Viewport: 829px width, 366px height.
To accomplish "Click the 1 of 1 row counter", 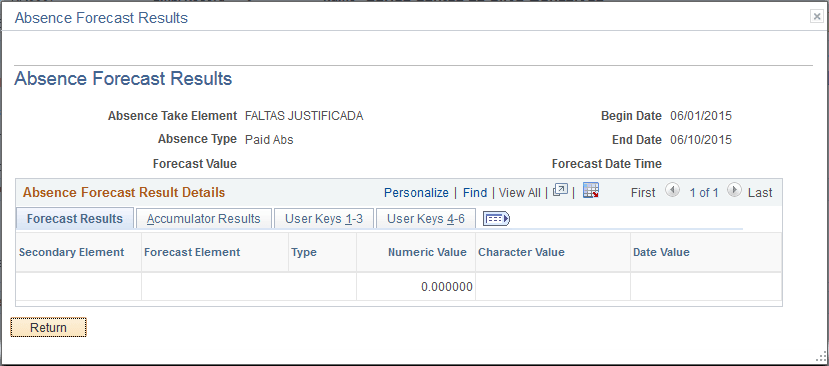I will coord(704,193).
